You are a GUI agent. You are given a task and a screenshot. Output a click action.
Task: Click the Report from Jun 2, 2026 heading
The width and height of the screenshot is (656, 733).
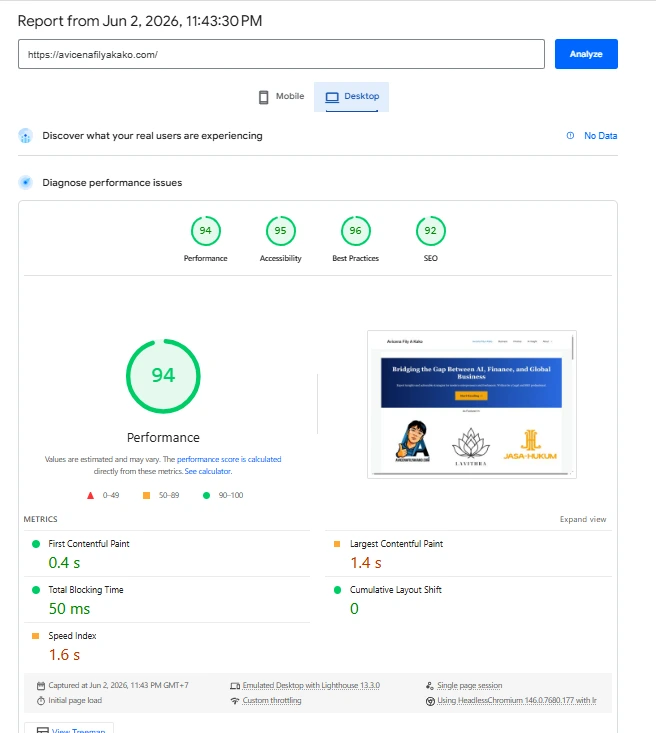140,21
